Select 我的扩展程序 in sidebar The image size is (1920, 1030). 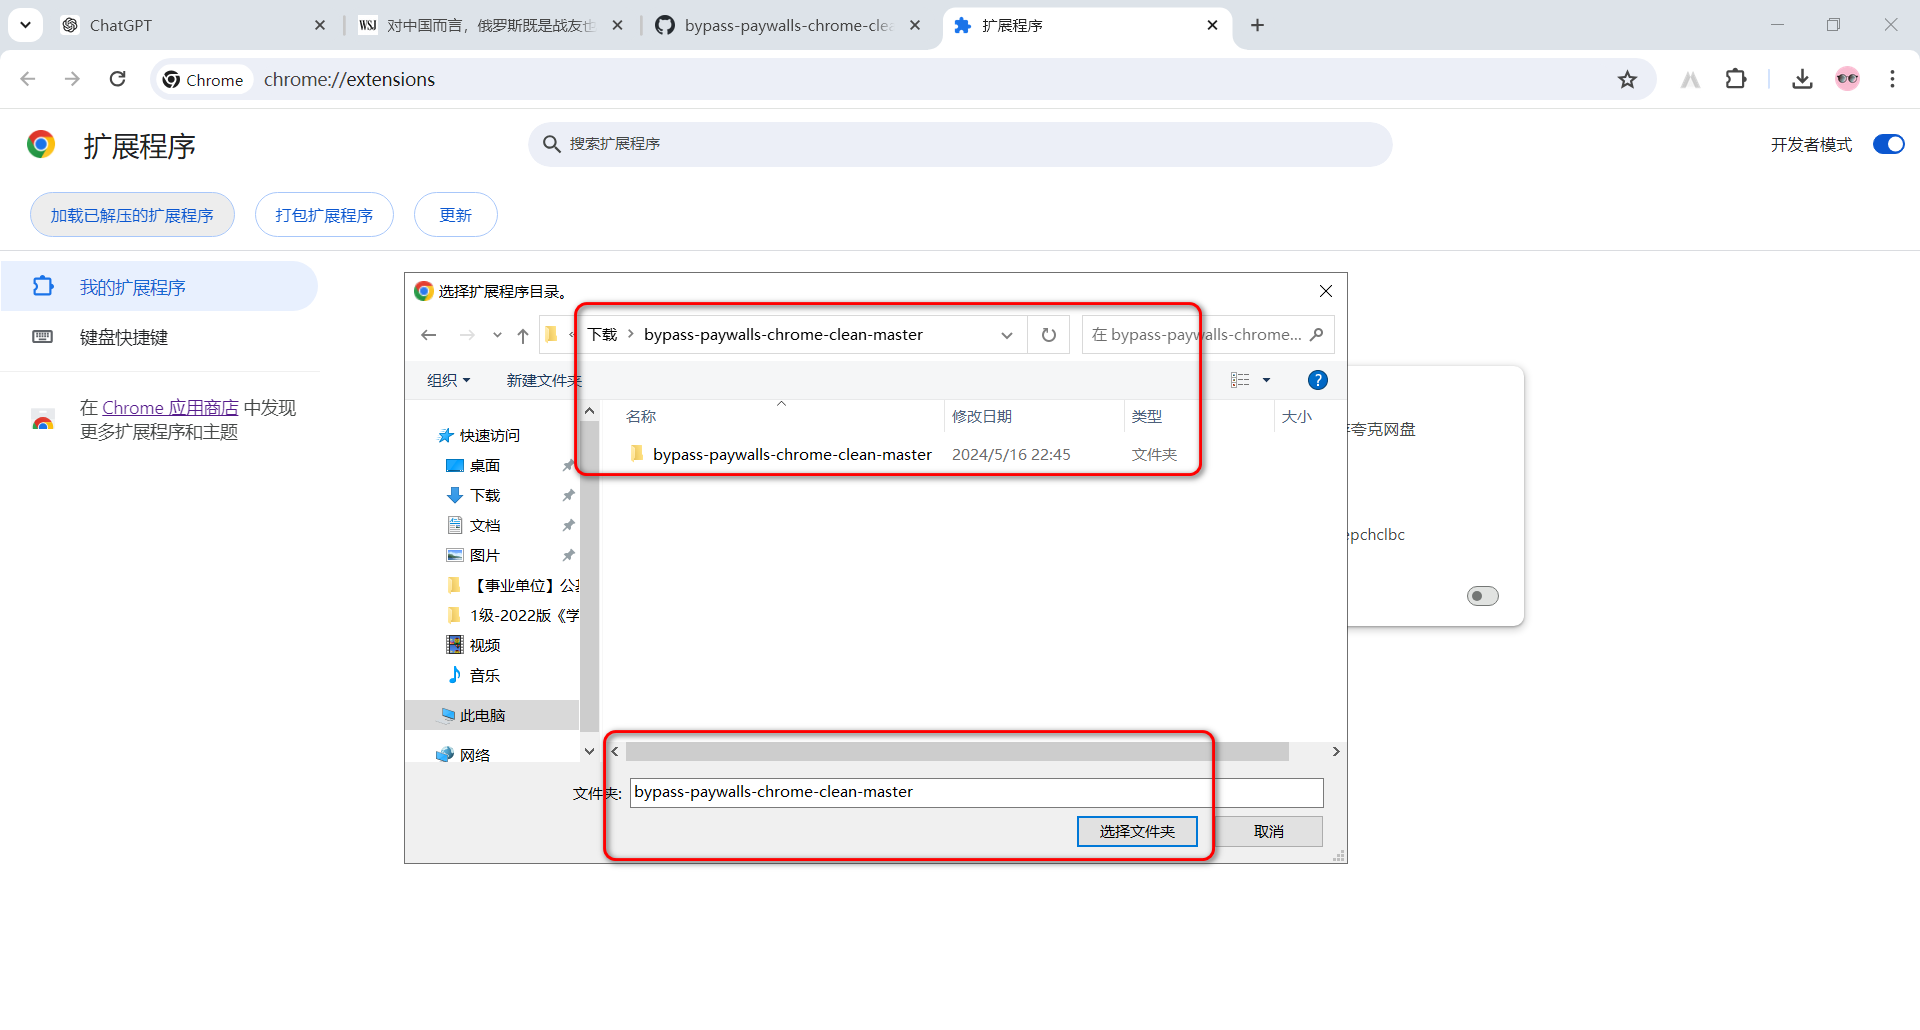[159, 287]
